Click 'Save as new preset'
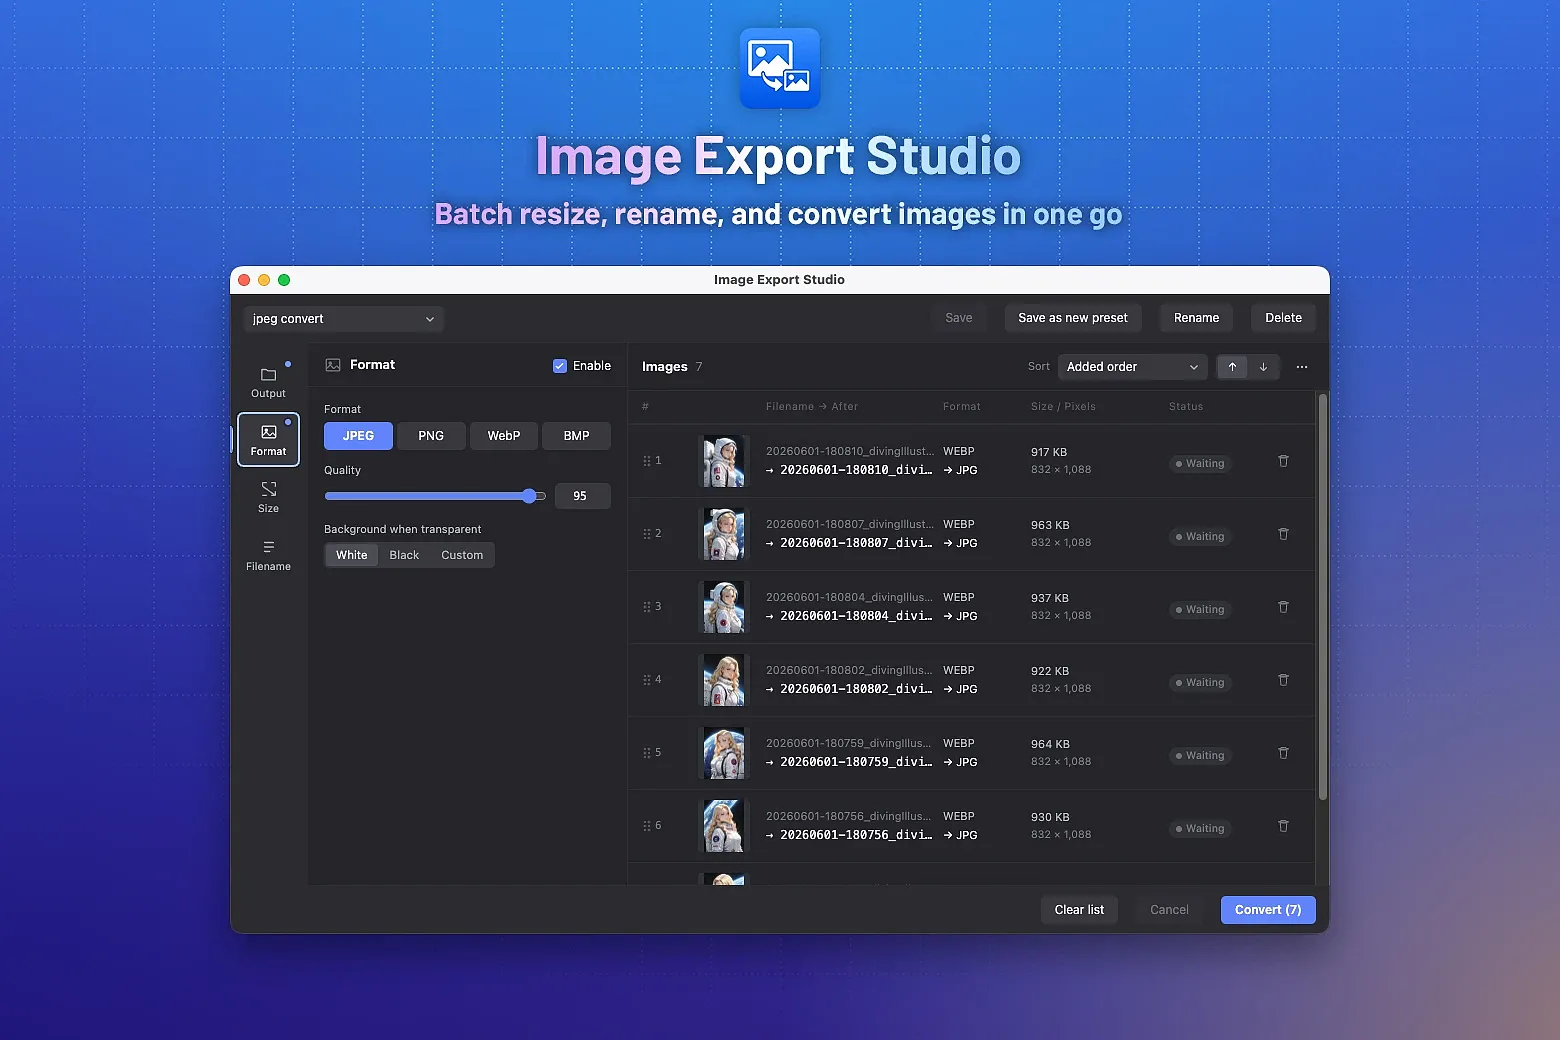This screenshot has height=1040, width=1560. coord(1073,318)
